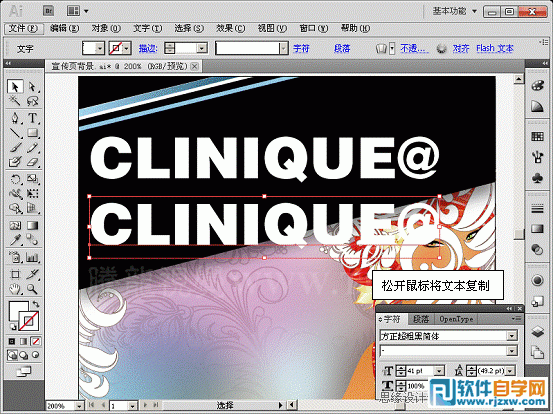This screenshot has height=414, width=553.
Task: Choose the Gradient tool
Action: (32, 225)
